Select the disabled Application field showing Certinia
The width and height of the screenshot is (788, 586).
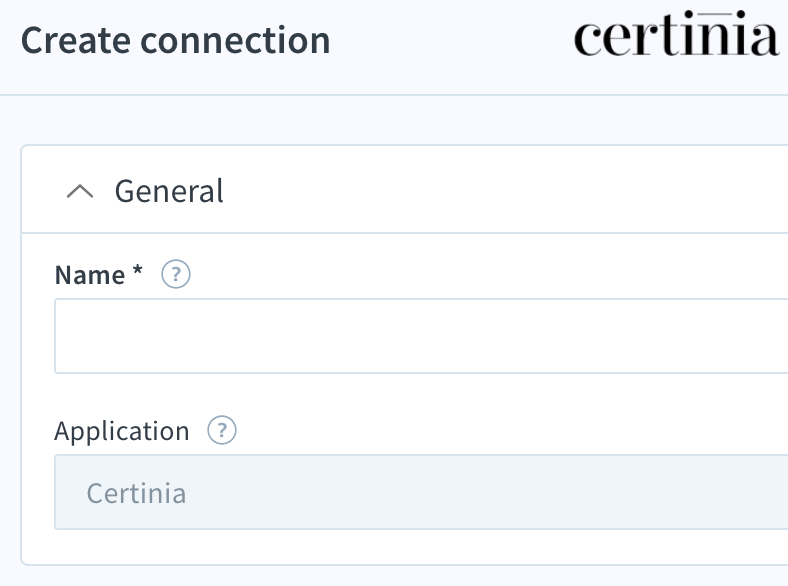(421, 492)
